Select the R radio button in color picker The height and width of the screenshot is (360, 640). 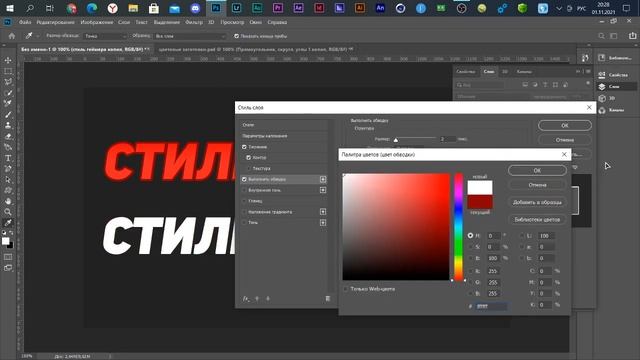470,271
